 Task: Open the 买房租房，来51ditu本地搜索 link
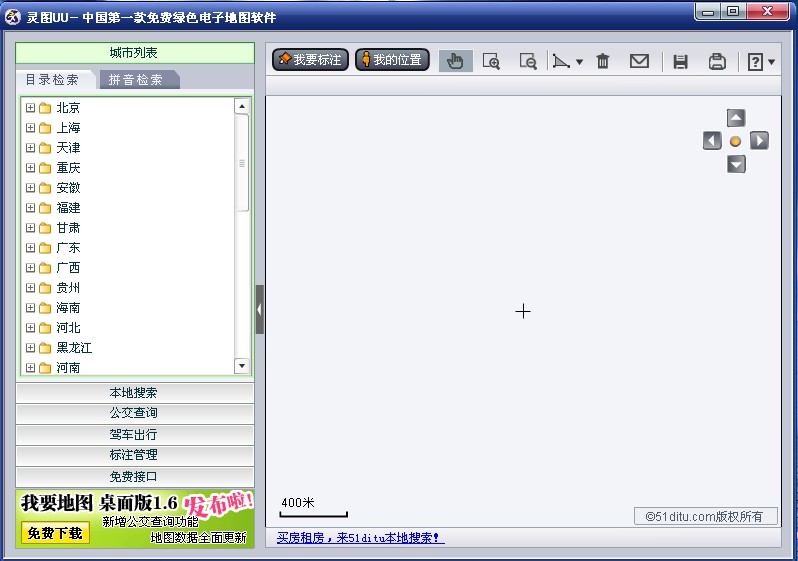pos(360,538)
